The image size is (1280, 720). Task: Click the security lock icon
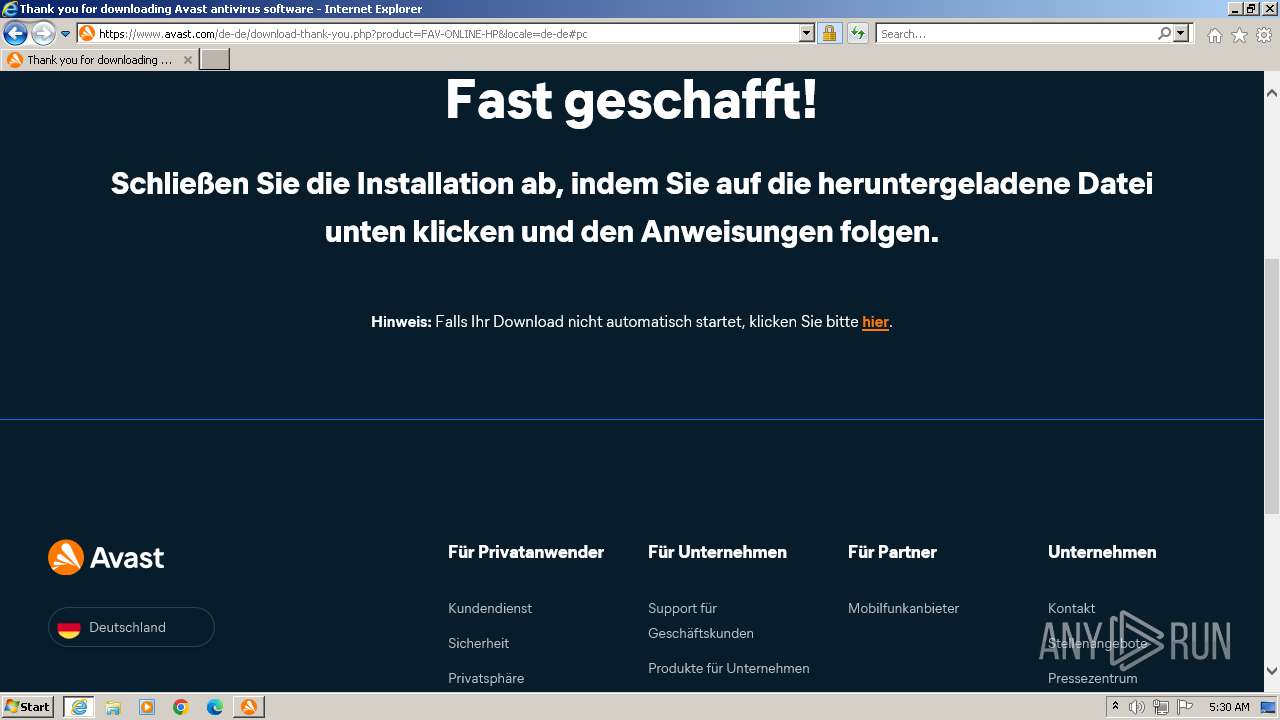tap(829, 33)
